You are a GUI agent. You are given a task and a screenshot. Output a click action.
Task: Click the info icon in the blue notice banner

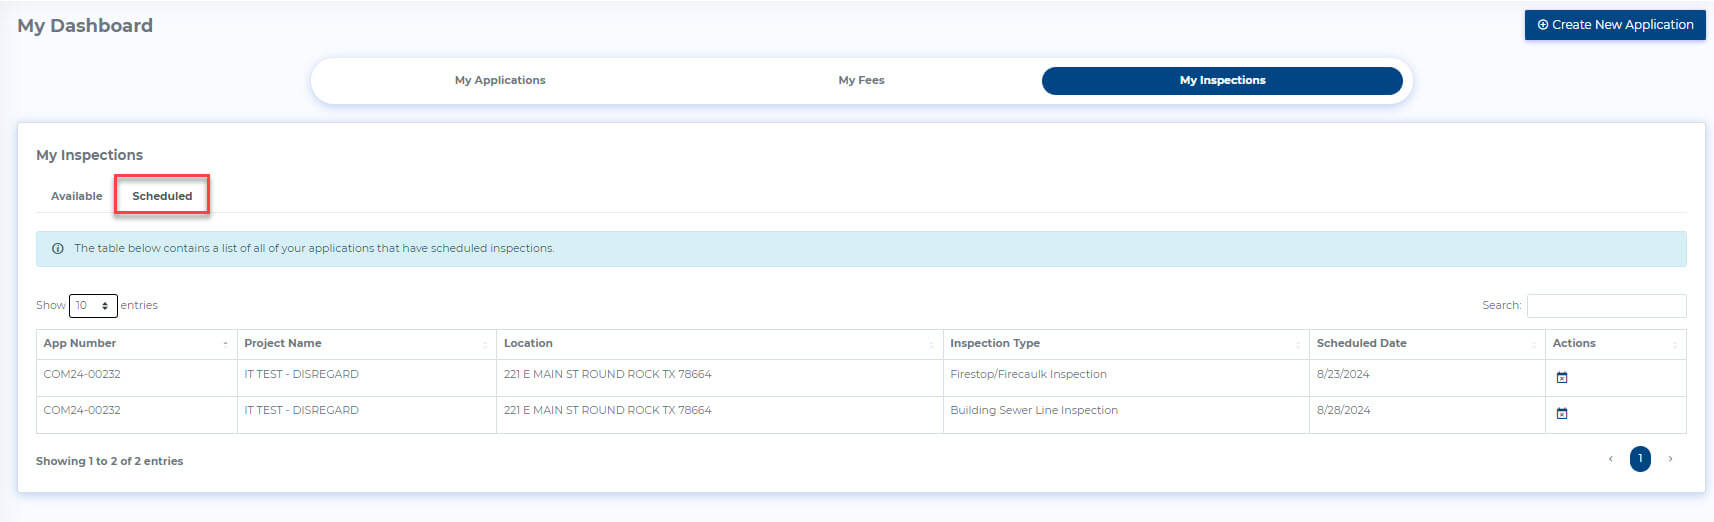point(58,249)
